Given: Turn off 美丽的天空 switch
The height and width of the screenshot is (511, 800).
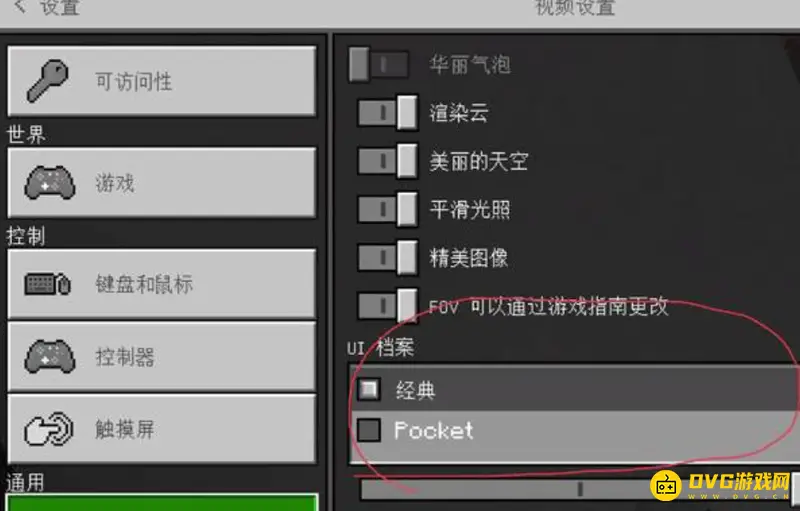Looking at the screenshot, I should 388,161.
